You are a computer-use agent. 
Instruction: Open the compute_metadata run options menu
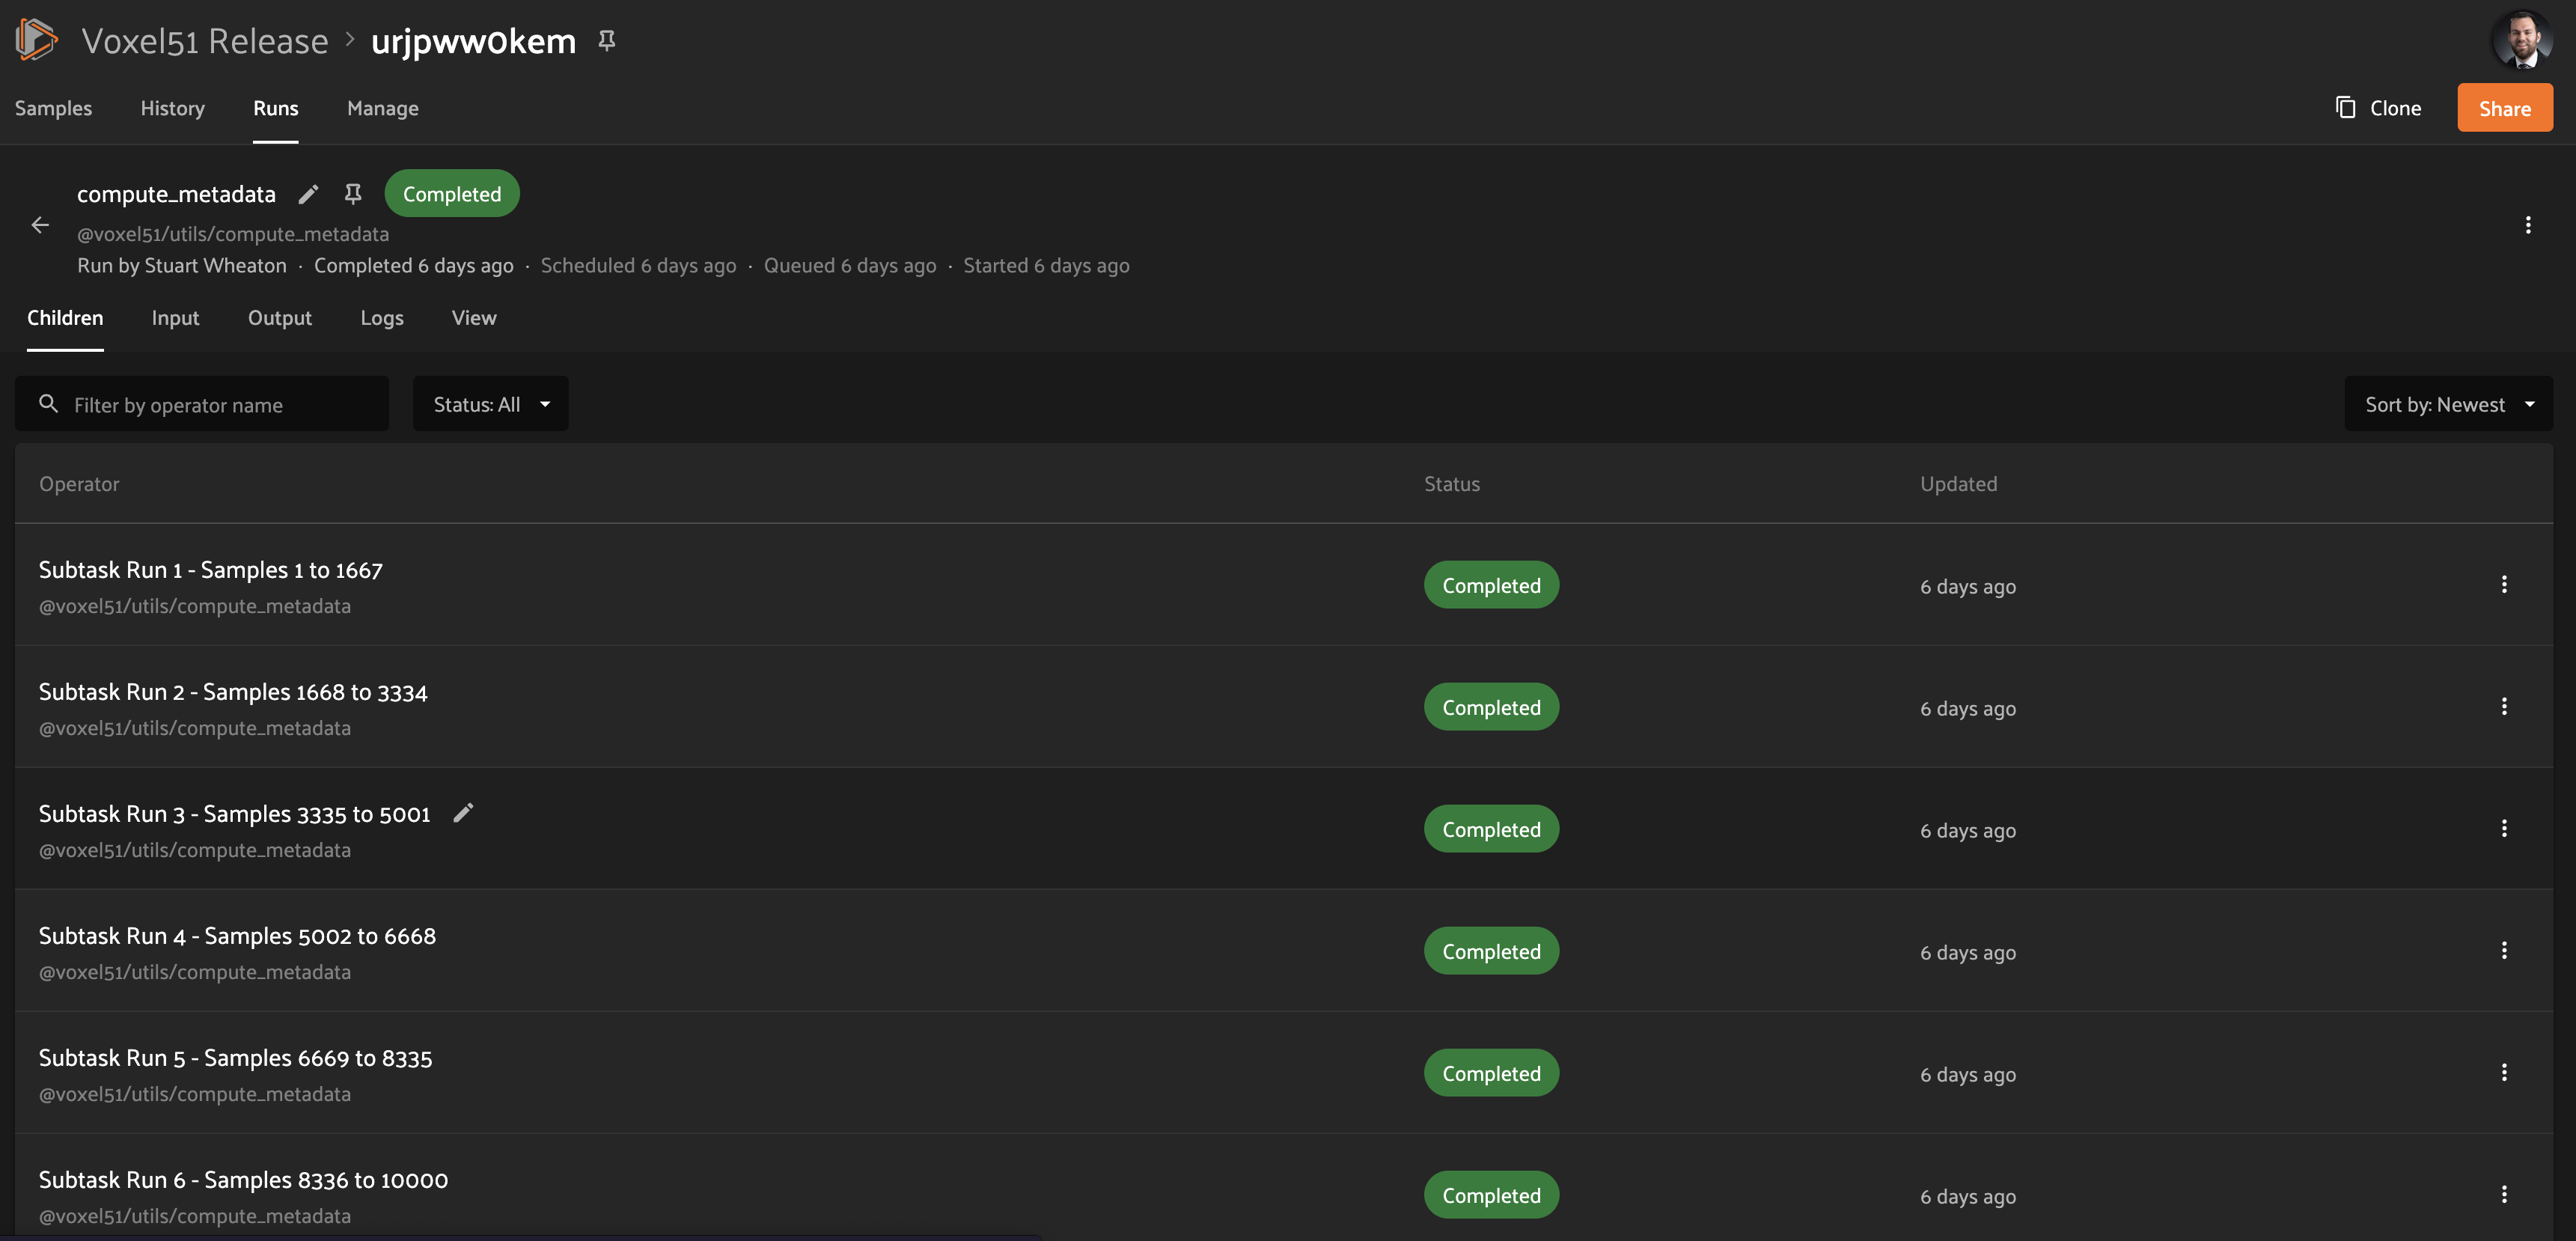pyautogui.click(x=2527, y=225)
